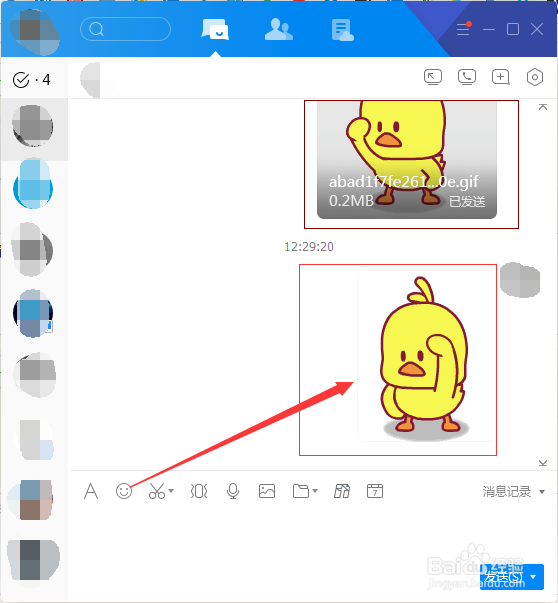This screenshot has width=558, height=603.
Task: Click the message typing area
Action: pyautogui.click(x=313, y=535)
